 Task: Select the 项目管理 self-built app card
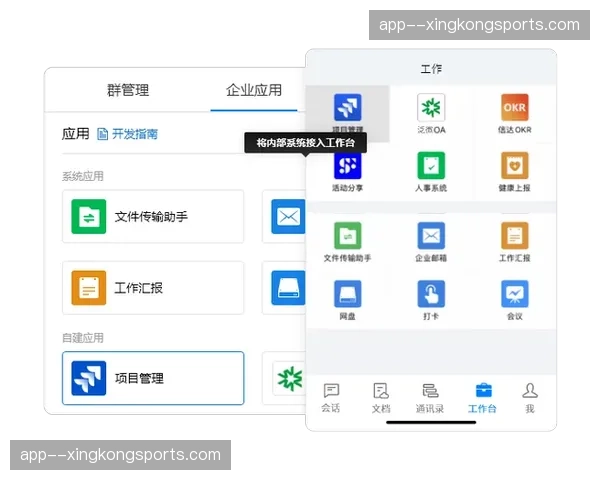(153, 378)
